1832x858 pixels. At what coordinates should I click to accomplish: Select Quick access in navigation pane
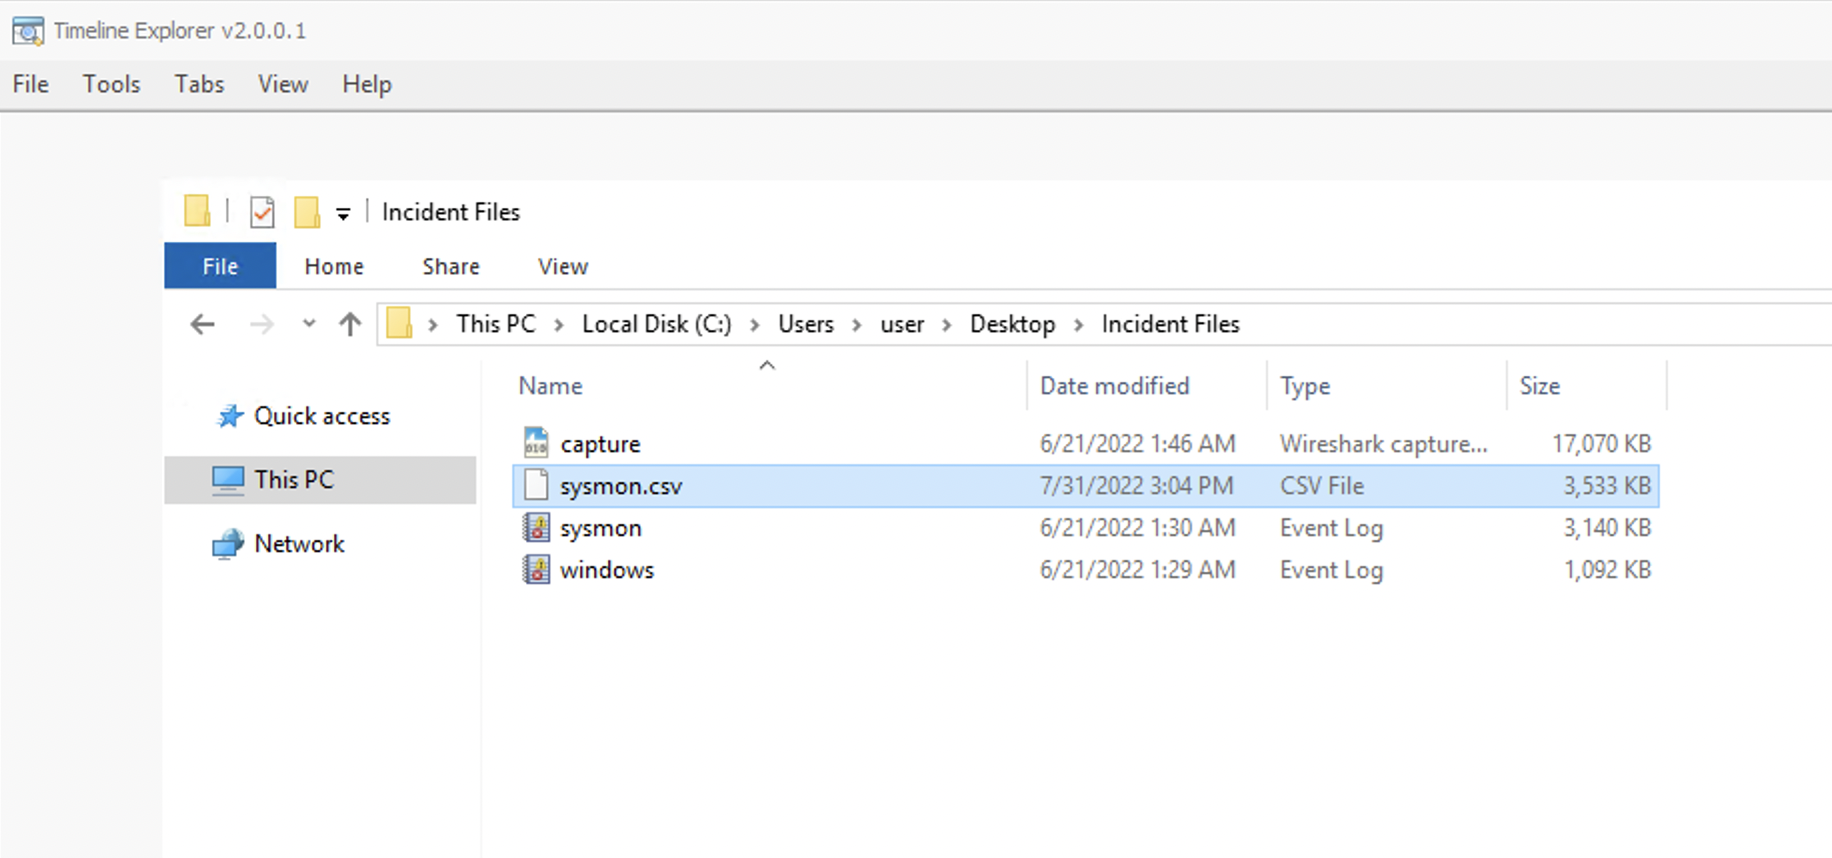coord(321,416)
